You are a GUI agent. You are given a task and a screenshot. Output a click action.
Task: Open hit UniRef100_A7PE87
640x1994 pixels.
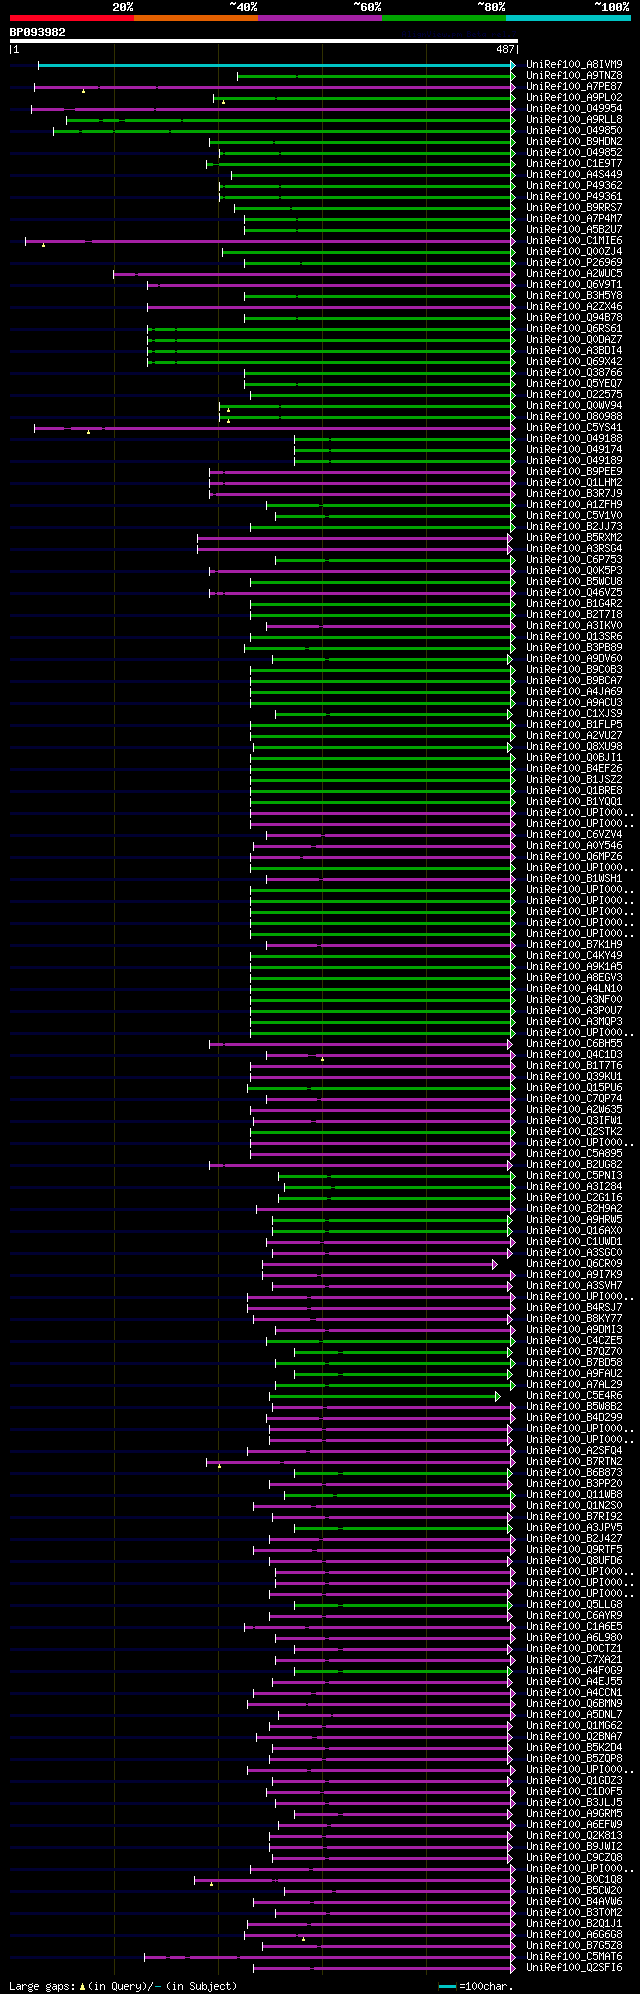[x=574, y=87]
